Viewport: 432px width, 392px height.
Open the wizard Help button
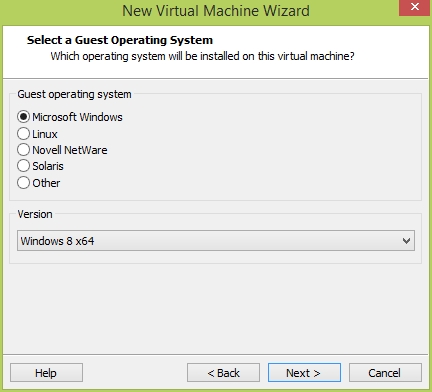46,373
